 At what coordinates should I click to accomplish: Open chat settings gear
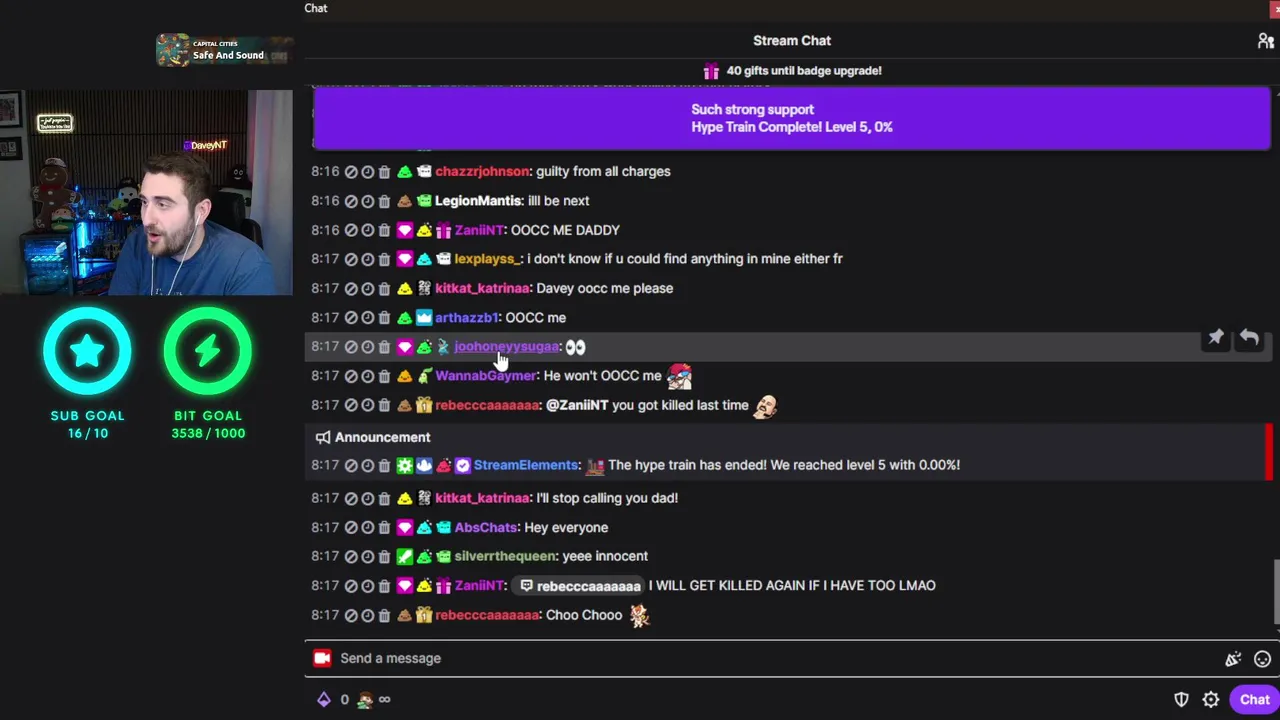click(x=1211, y=700)
